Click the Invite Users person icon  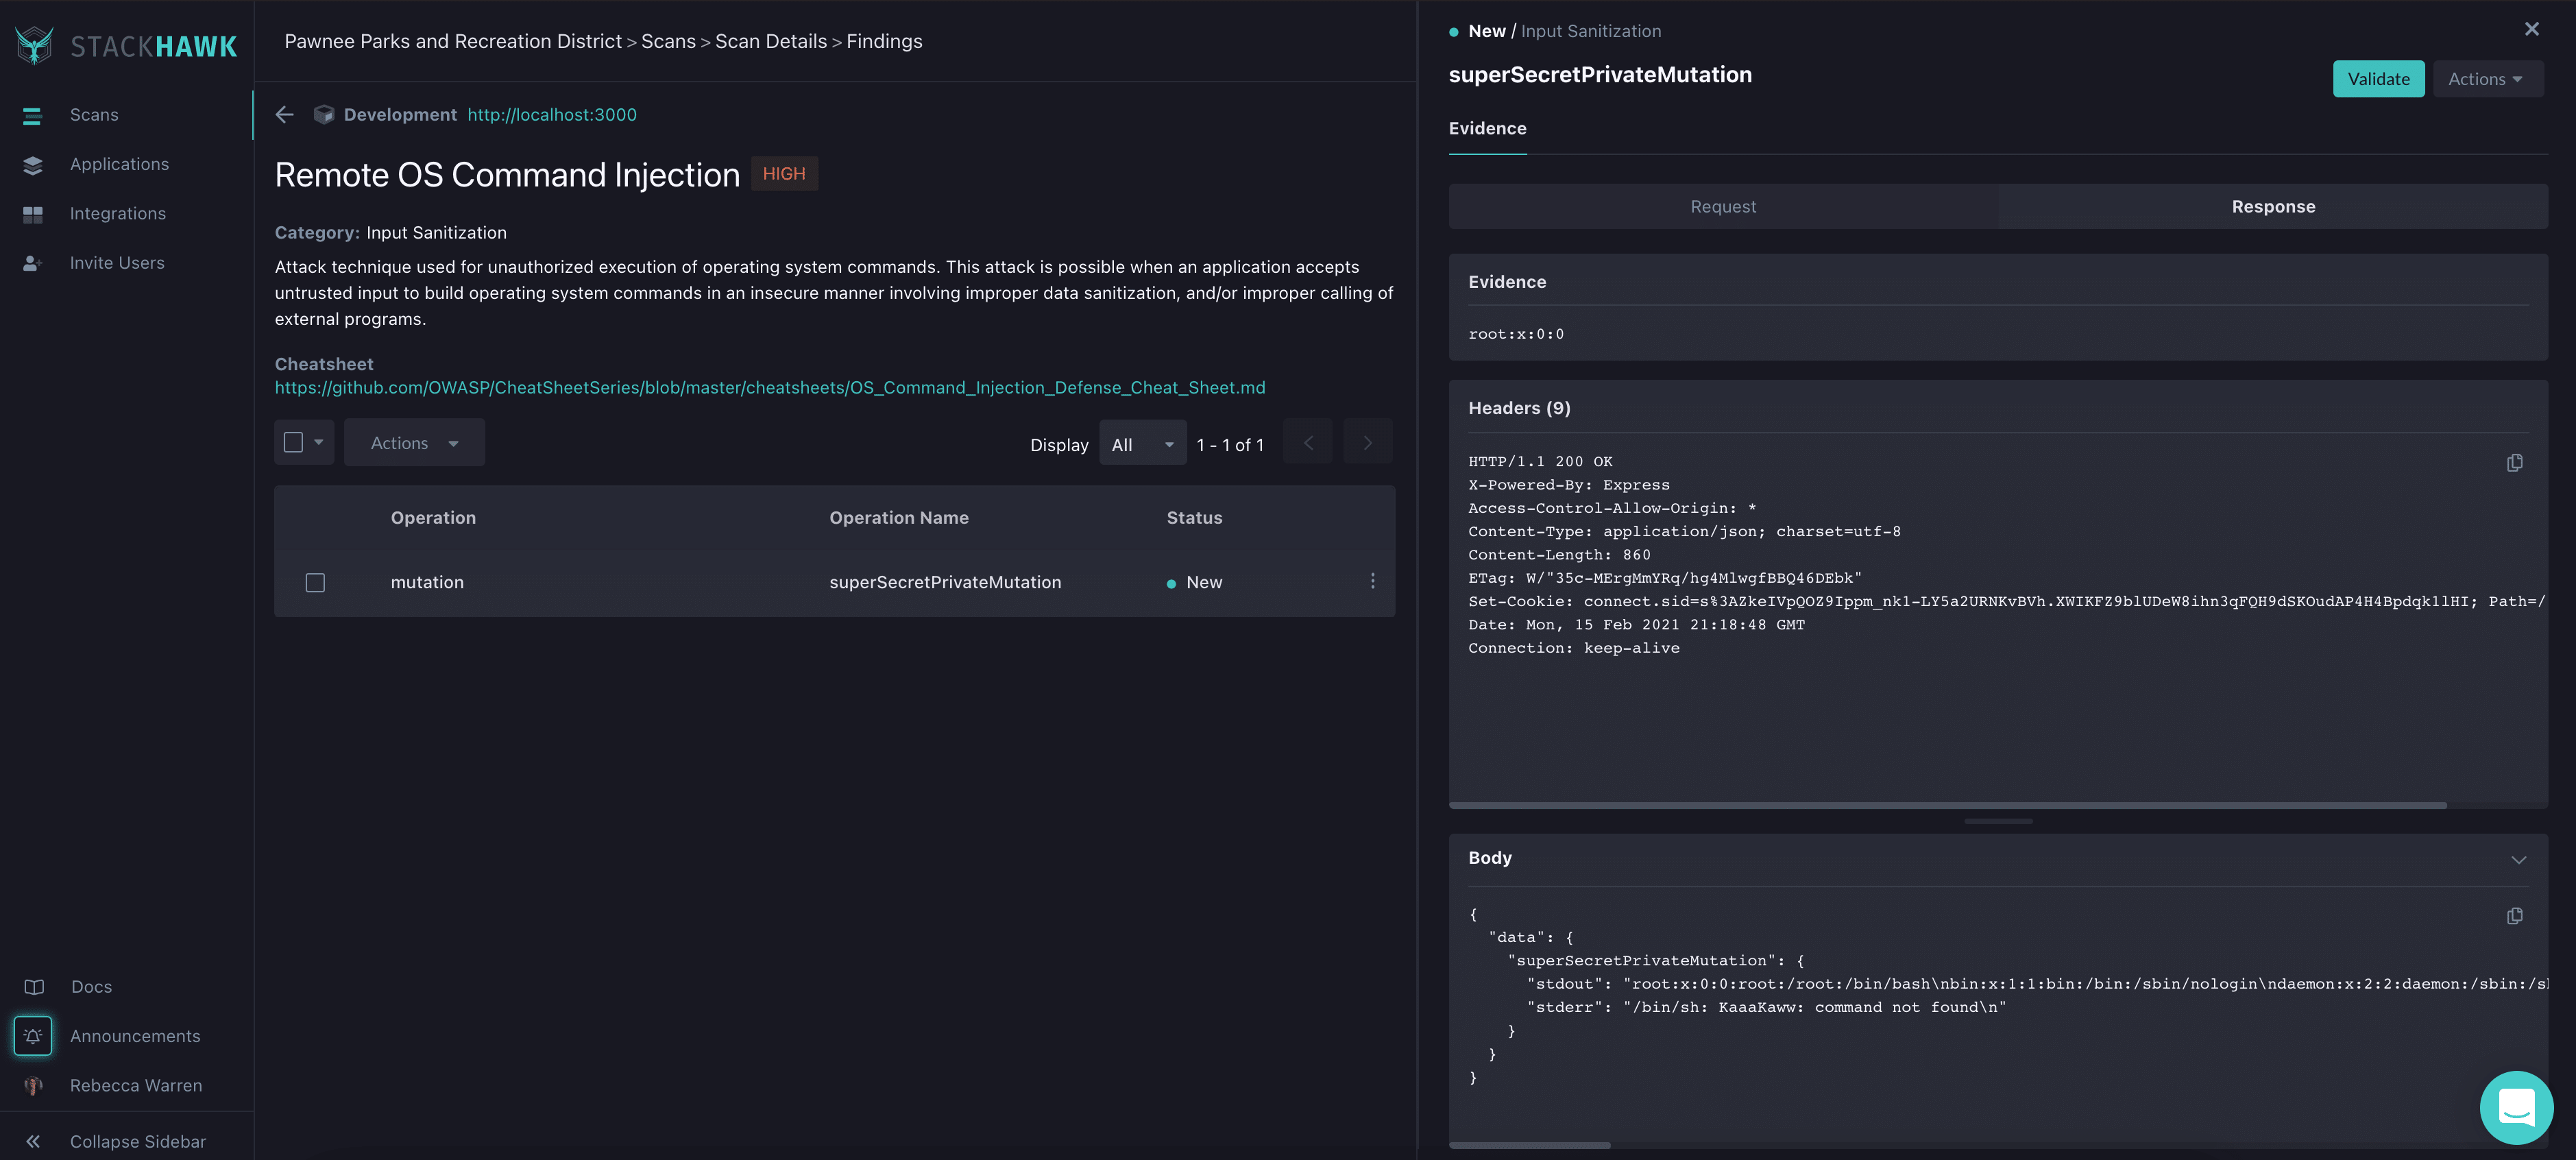[x=33, y=263]
